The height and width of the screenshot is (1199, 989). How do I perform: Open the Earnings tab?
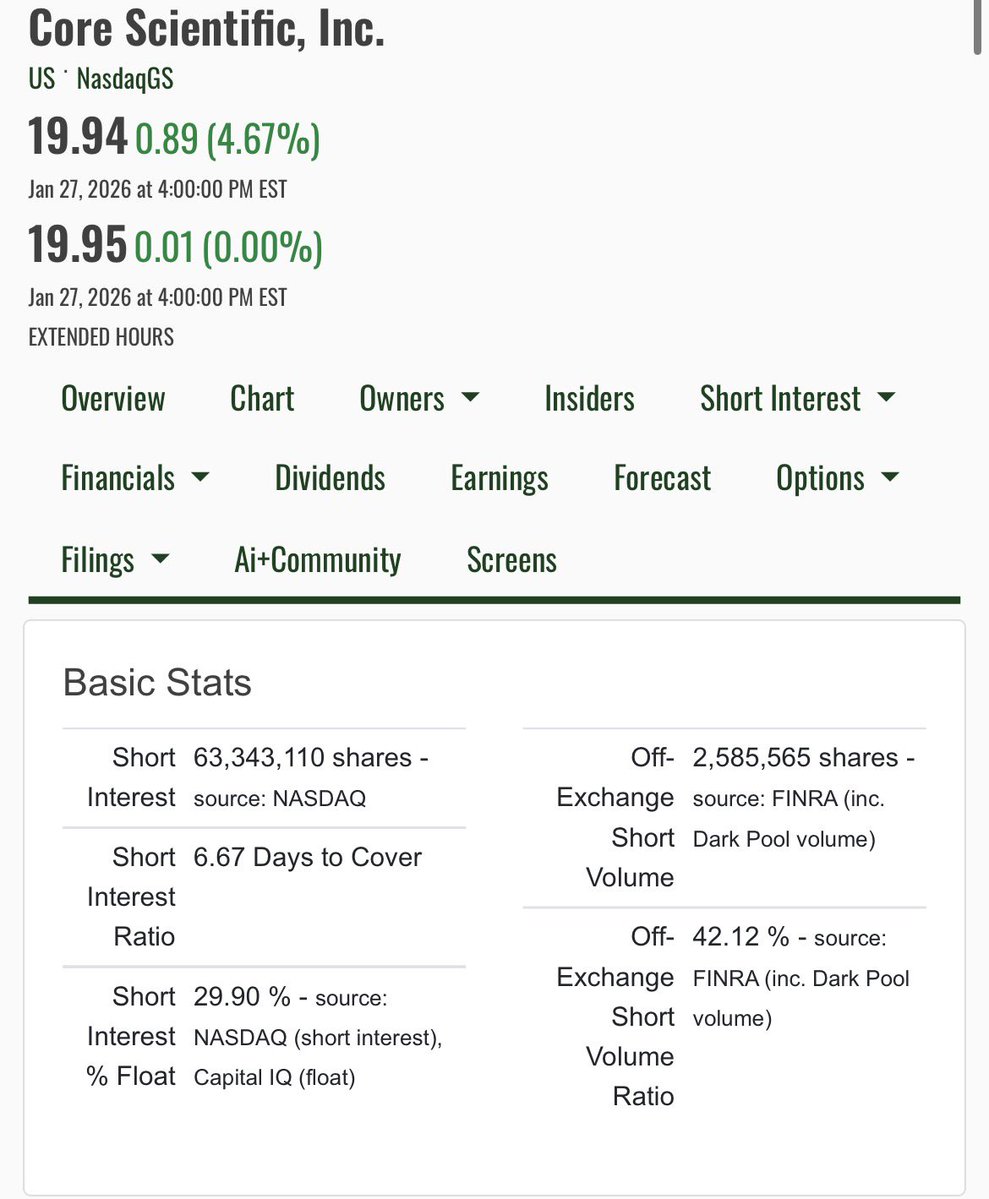(499, 479)
